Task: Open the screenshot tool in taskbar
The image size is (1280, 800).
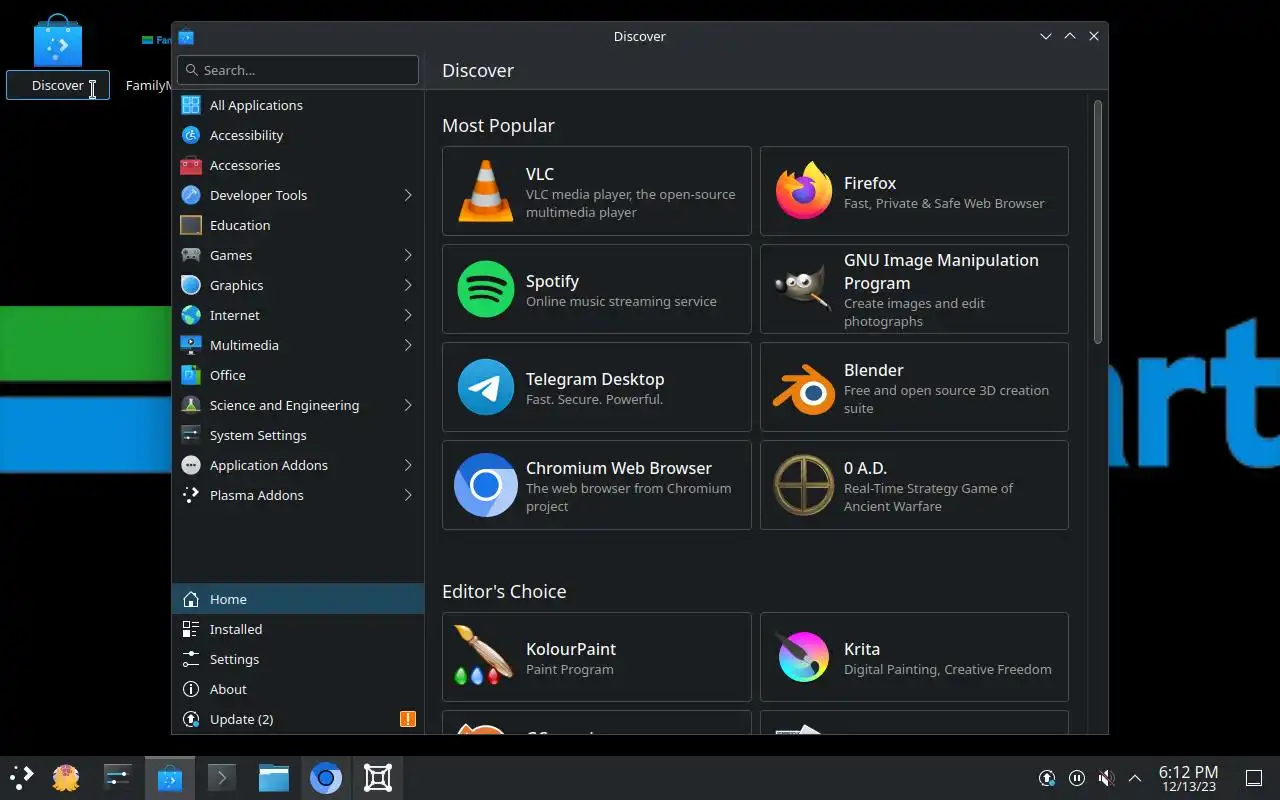Action: pos(378,777)
